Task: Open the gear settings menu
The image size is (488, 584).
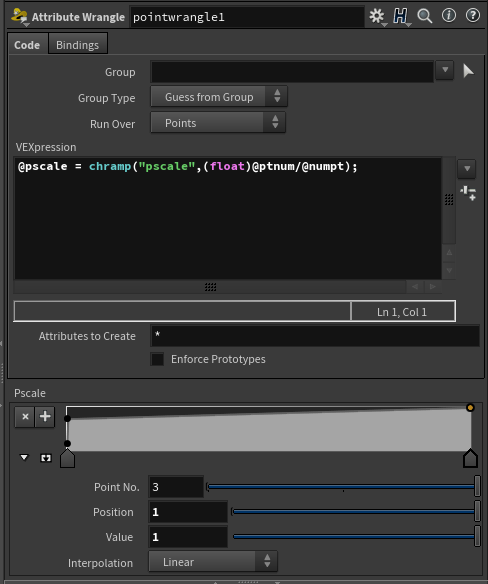Action: coord(377,16)
